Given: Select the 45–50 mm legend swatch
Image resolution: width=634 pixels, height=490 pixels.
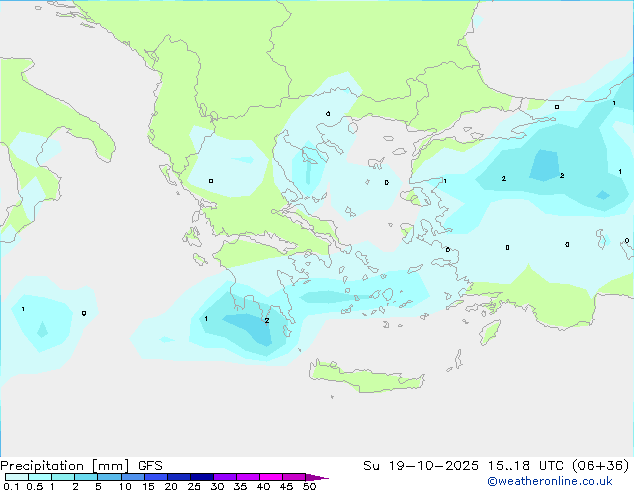Looking at the screenshot, I should [294, 477].
